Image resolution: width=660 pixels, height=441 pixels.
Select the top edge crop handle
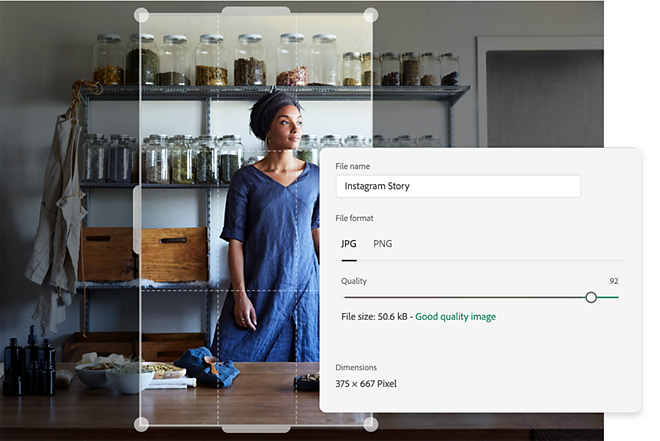tap(256, 10)
